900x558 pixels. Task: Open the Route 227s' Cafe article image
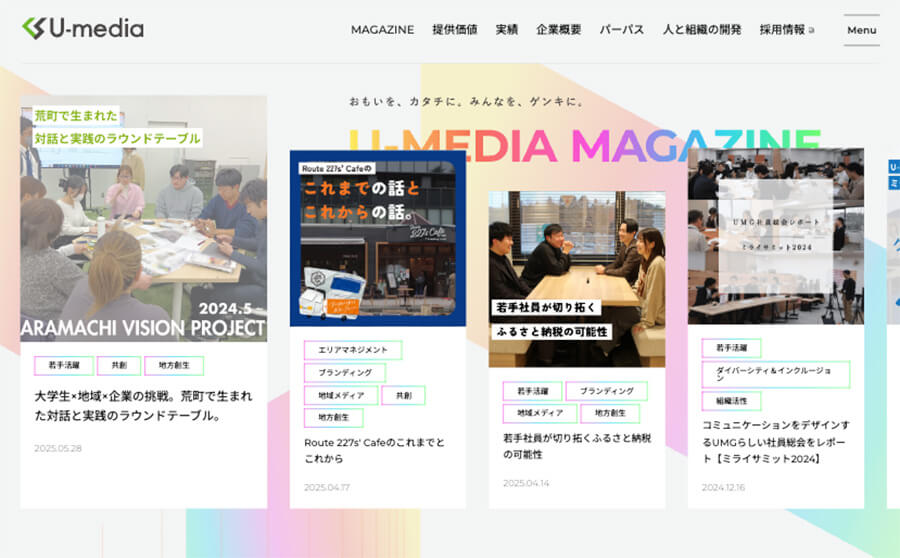[x=378, y=238]
